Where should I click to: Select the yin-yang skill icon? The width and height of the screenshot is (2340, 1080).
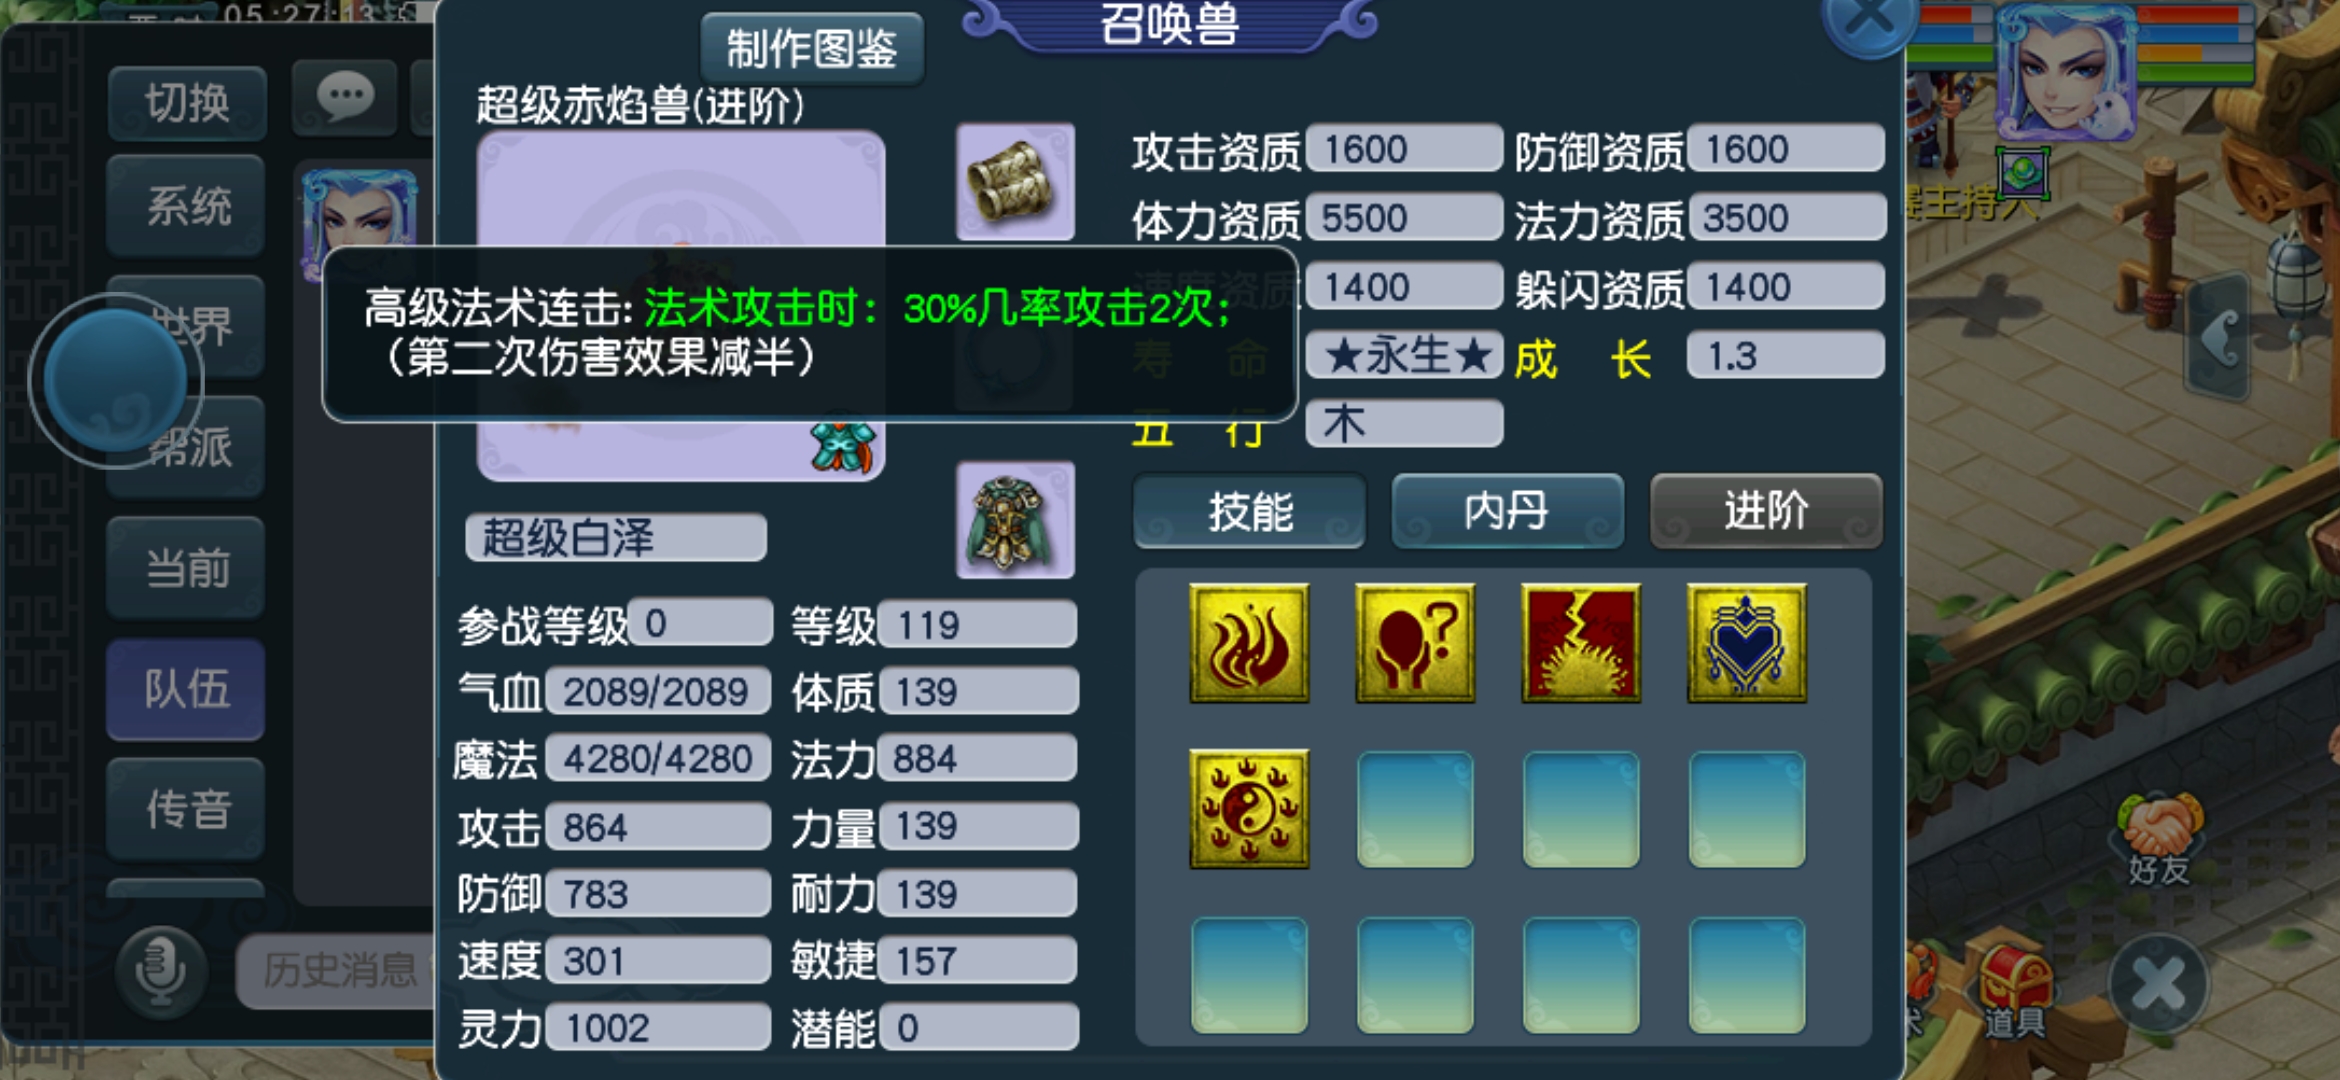[x=1249, y=809]
